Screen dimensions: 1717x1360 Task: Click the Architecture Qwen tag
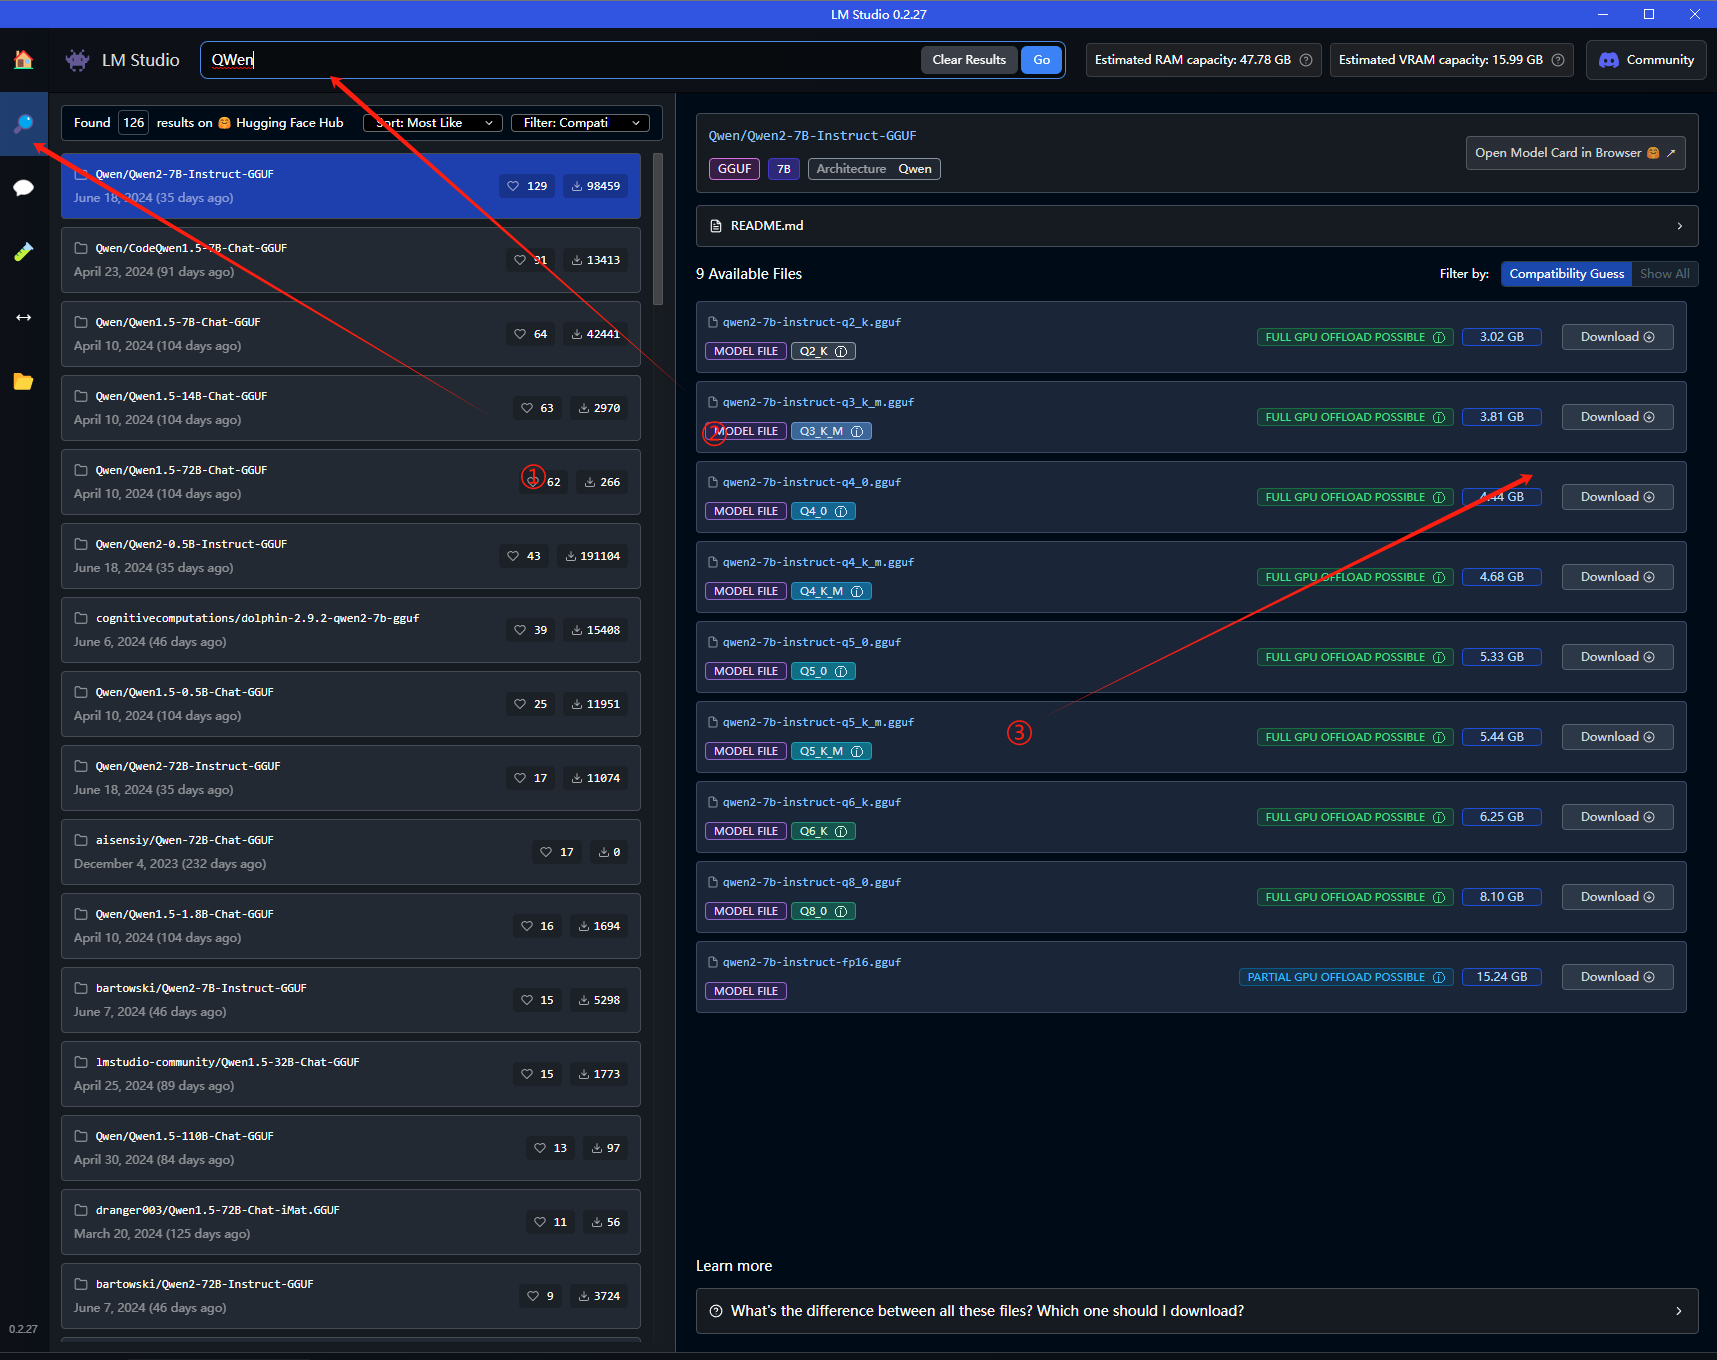pyautogui.click(x=874, y=169)
